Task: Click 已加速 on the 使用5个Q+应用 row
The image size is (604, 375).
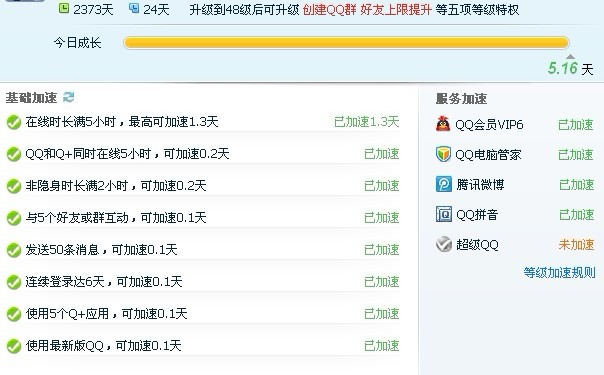Action: coord(382,313)
